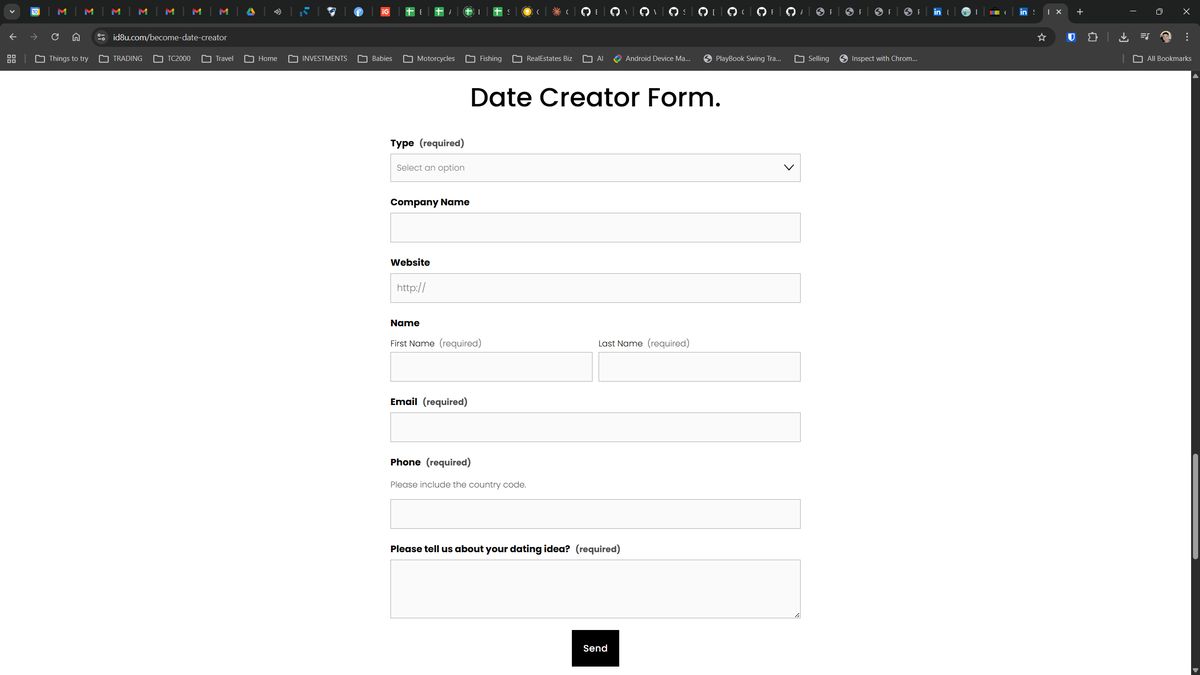Open the TRADING bookmarks folder
The height and width of the screenshot is (675, 1200).
click(x=121, y=59)
